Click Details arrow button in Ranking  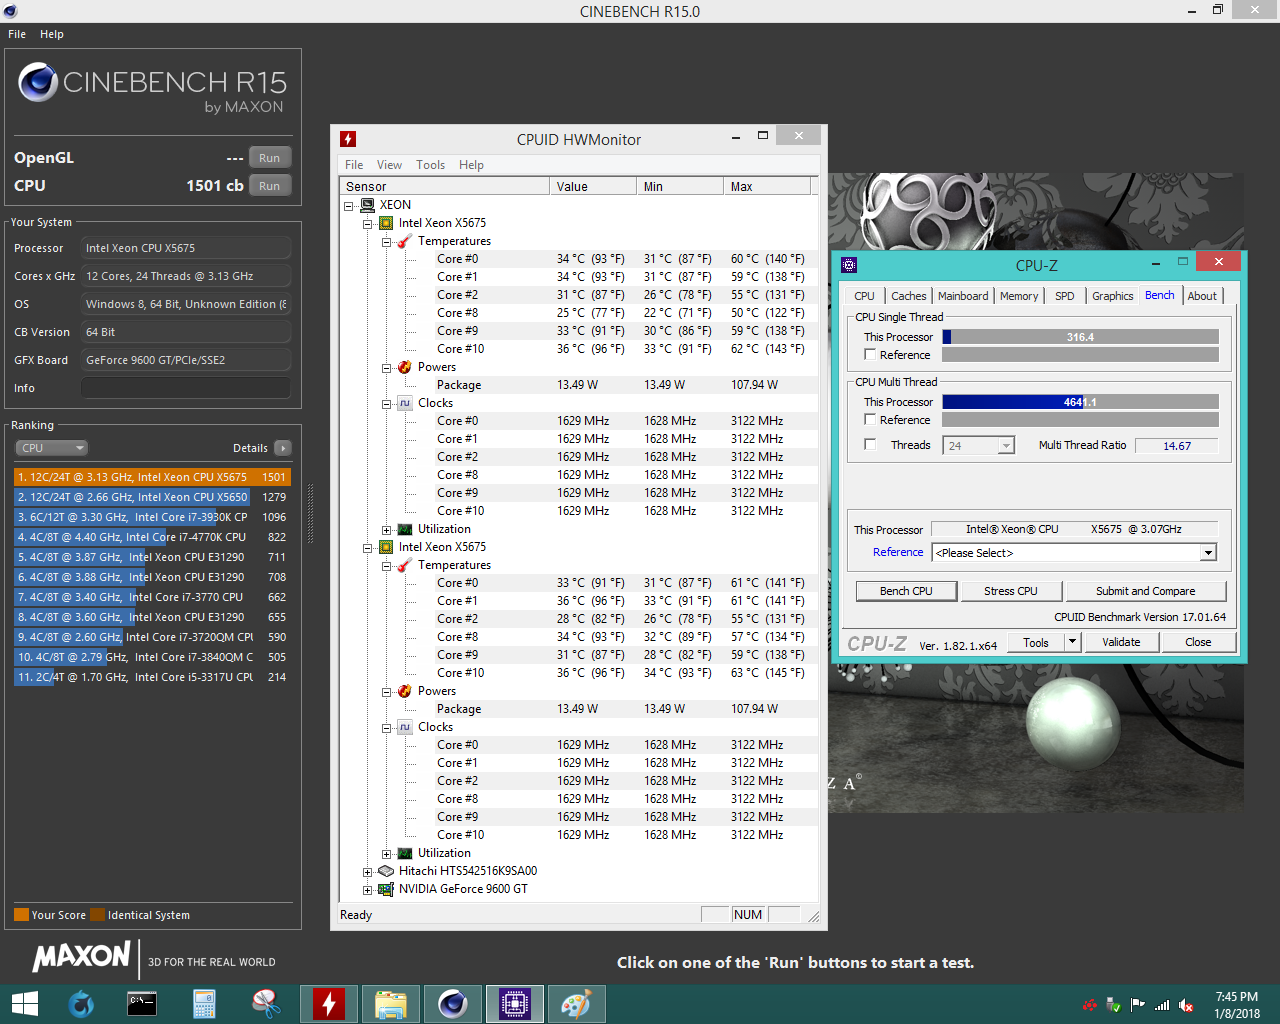pos(283,448)
